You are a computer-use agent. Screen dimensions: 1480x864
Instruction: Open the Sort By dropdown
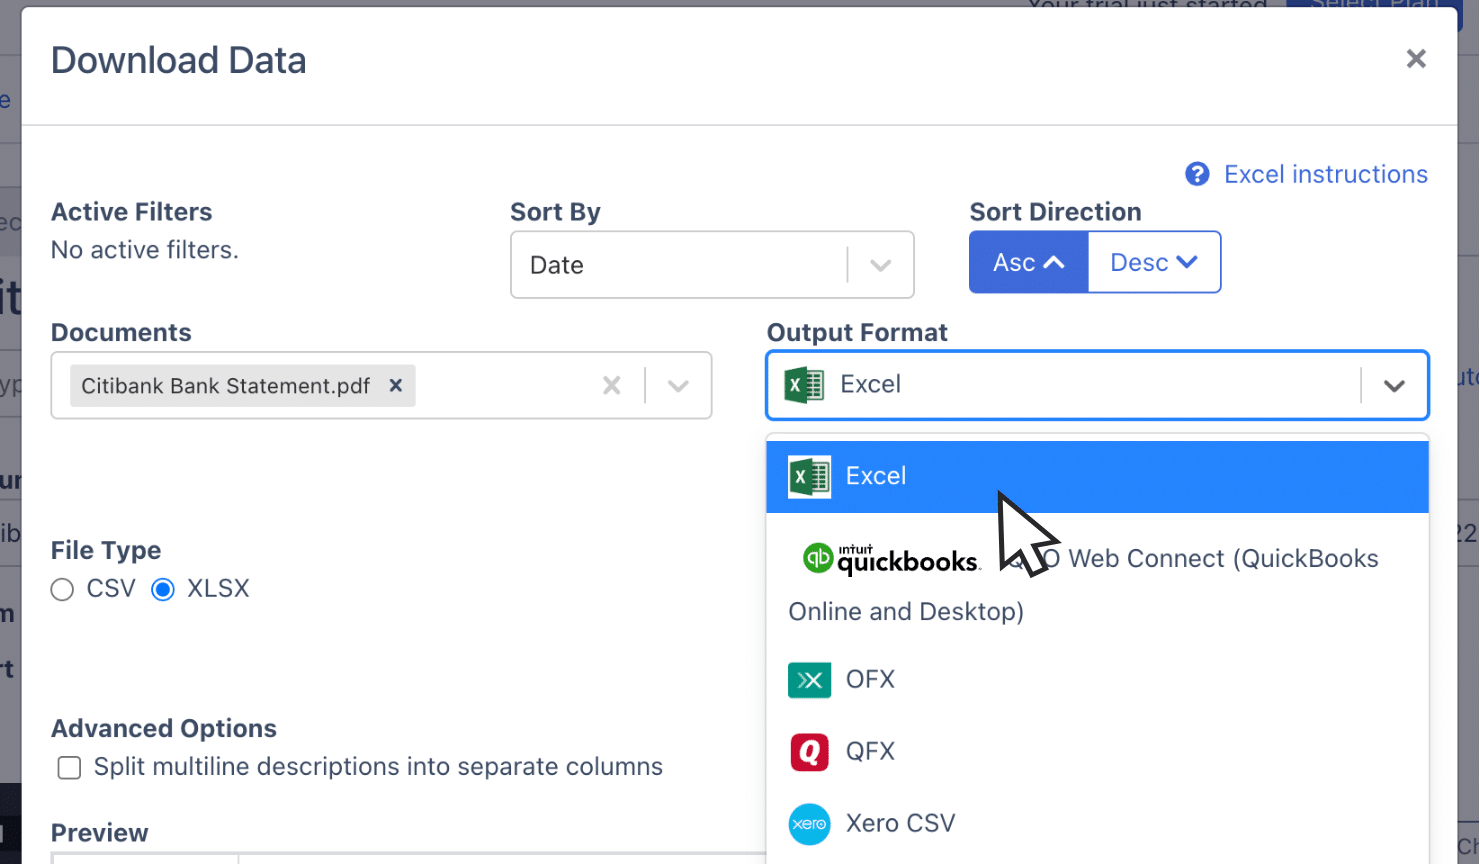[x=879, y=264]
